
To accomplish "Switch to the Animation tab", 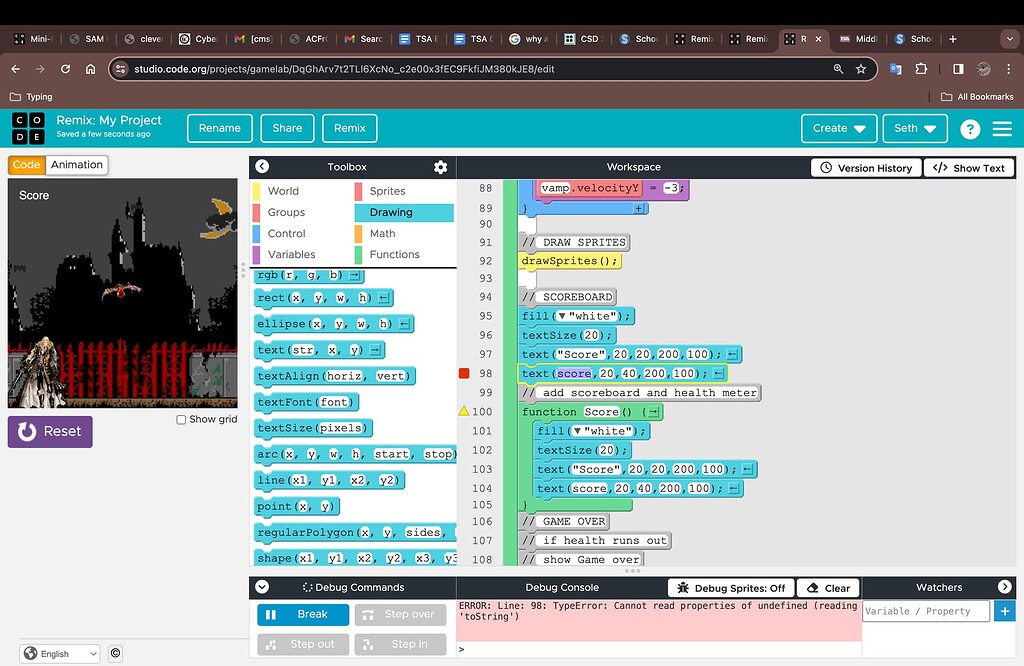I will pos(77,164).
